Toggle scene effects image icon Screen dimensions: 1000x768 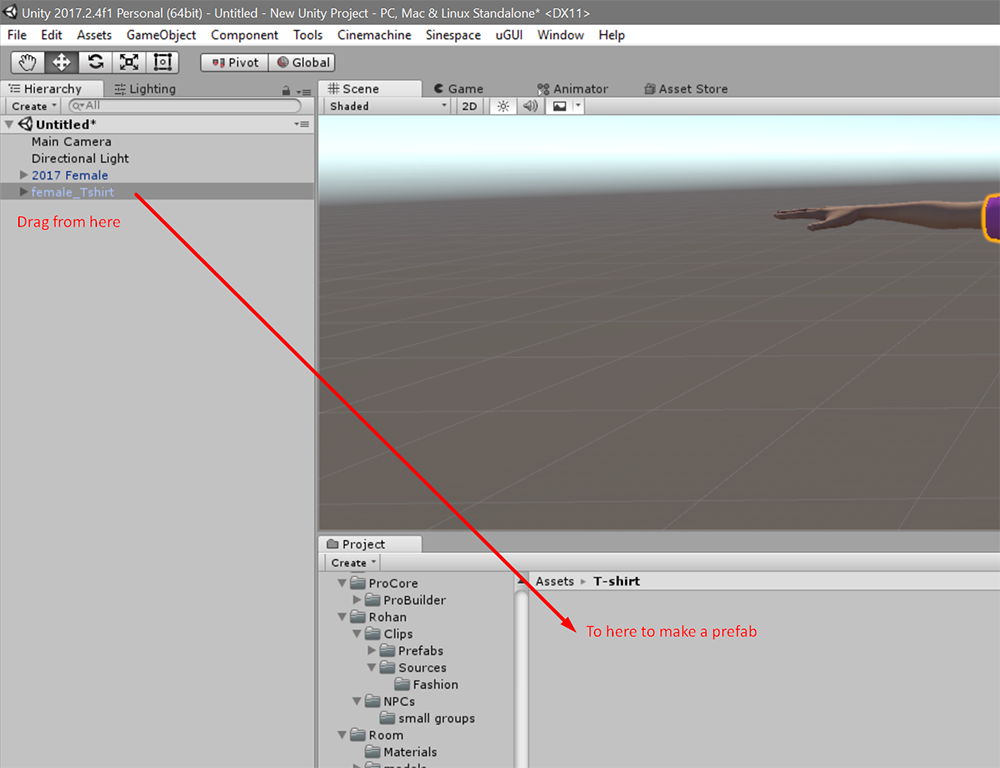click(x=559, y=106)
